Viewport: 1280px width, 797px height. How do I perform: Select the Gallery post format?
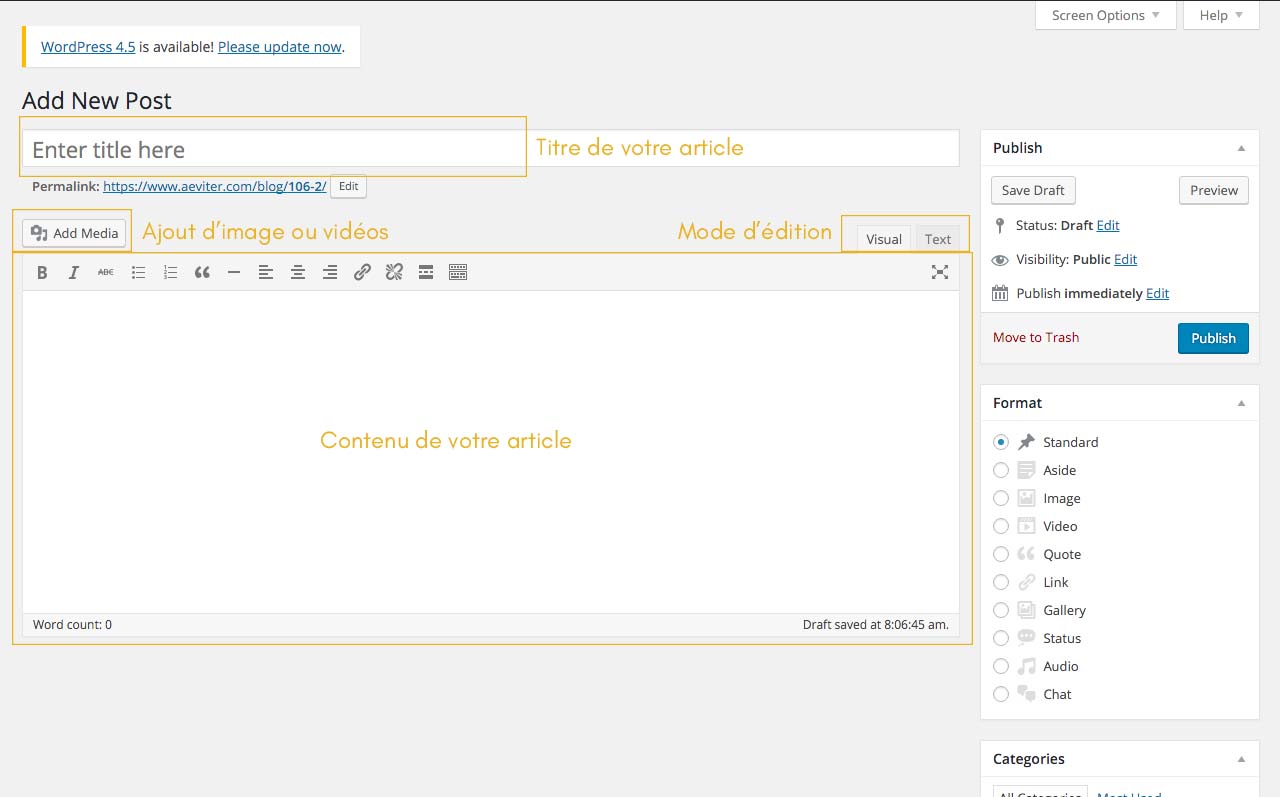pos(1001,610)
